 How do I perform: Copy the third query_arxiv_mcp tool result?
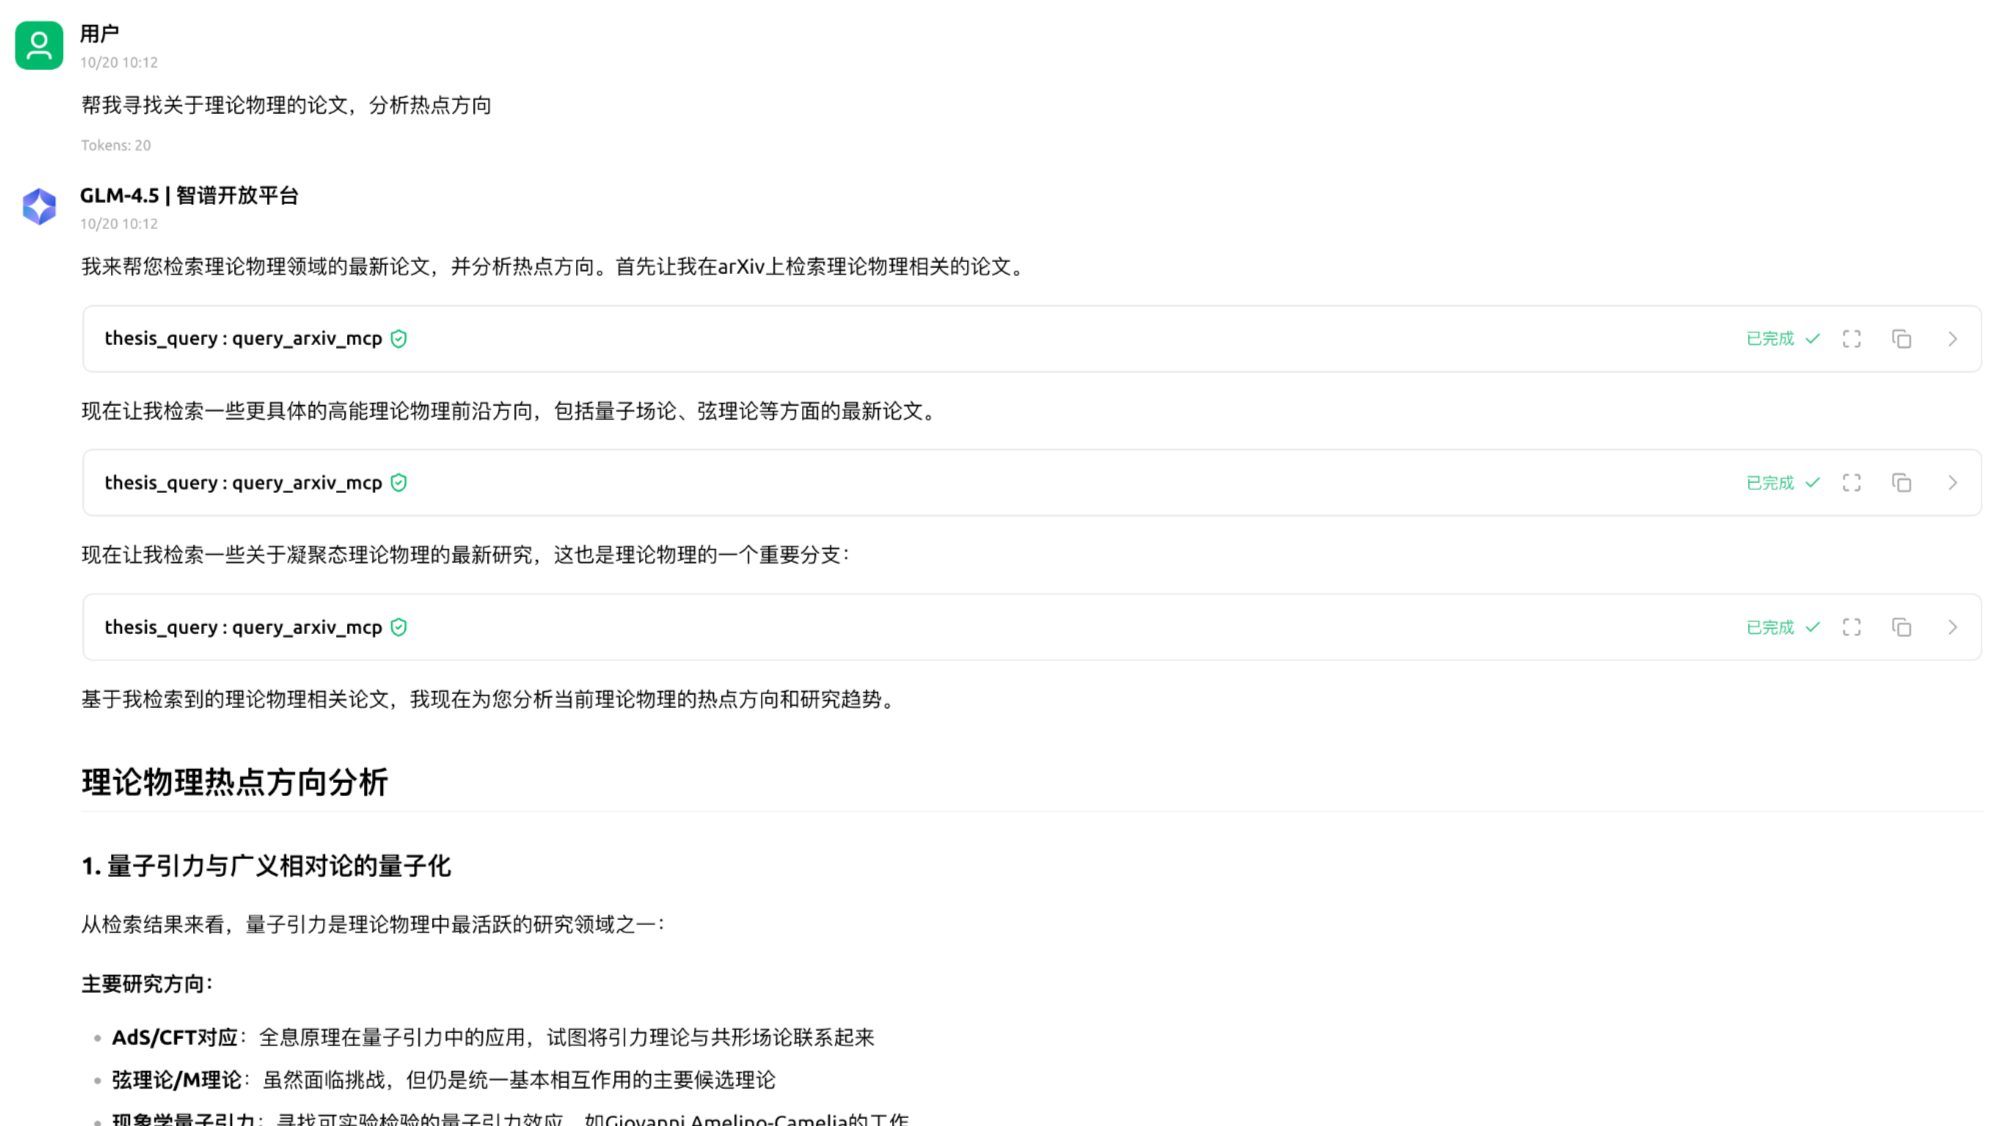(x=1901, y=627)
